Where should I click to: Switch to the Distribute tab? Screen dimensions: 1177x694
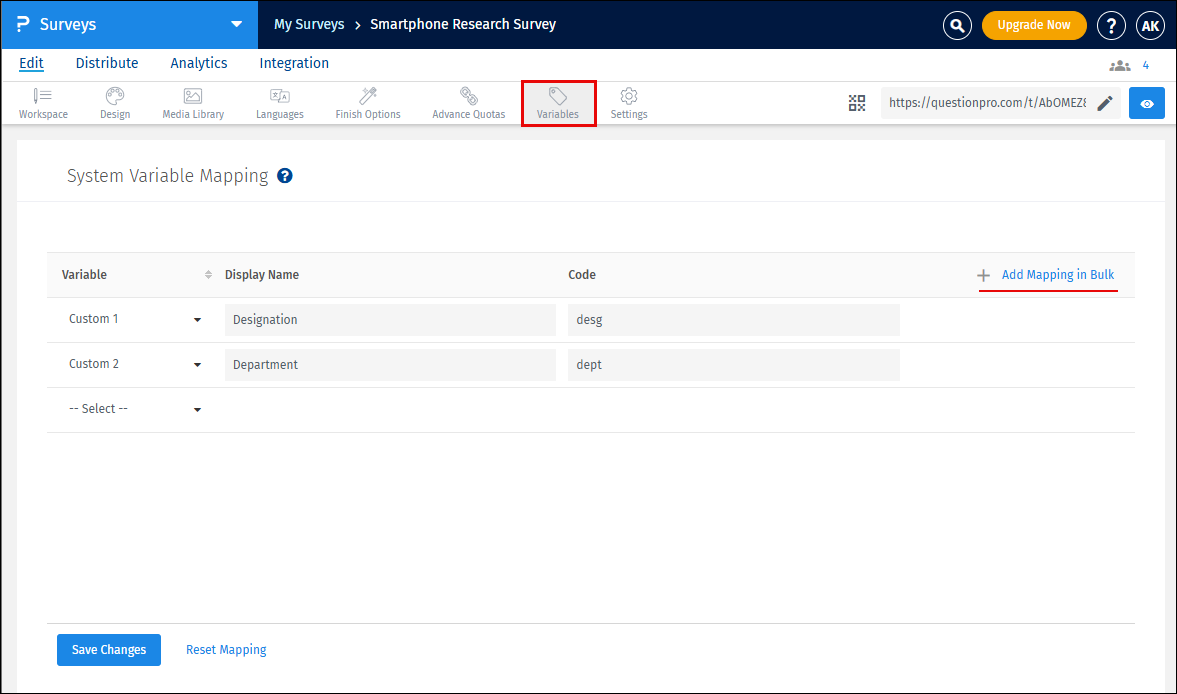(107, 63)
